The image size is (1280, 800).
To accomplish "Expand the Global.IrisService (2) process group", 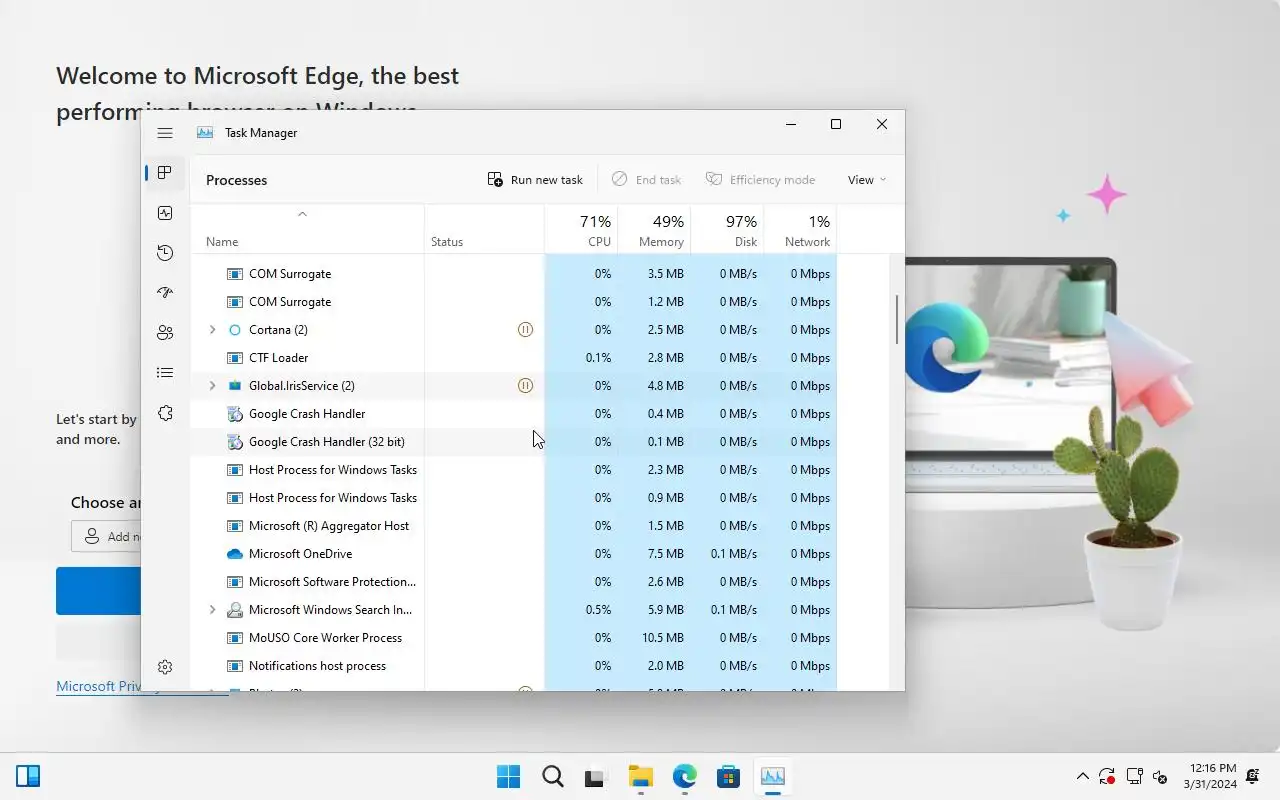I will (x=212, y=385).
